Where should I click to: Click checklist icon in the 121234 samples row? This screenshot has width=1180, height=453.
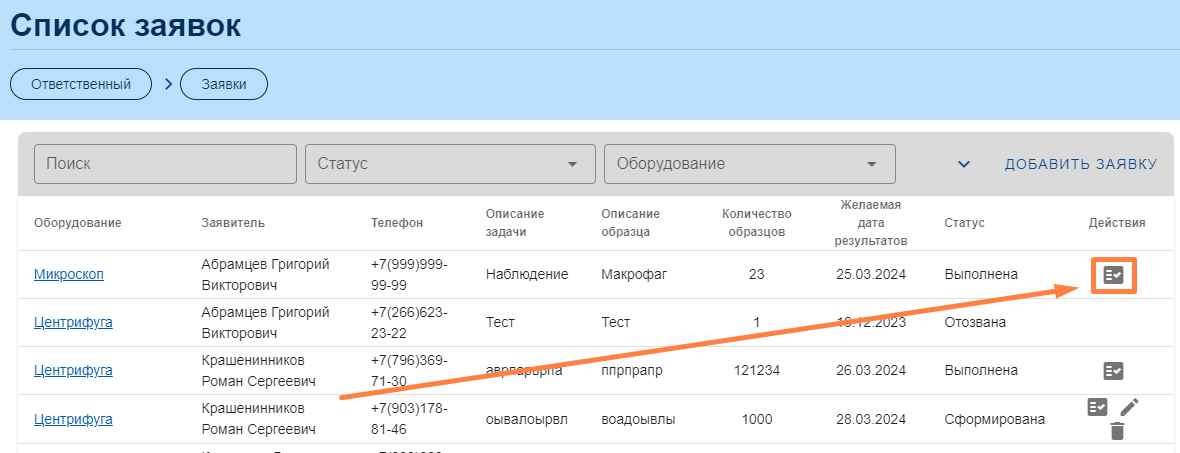(x=1113, y=371)
